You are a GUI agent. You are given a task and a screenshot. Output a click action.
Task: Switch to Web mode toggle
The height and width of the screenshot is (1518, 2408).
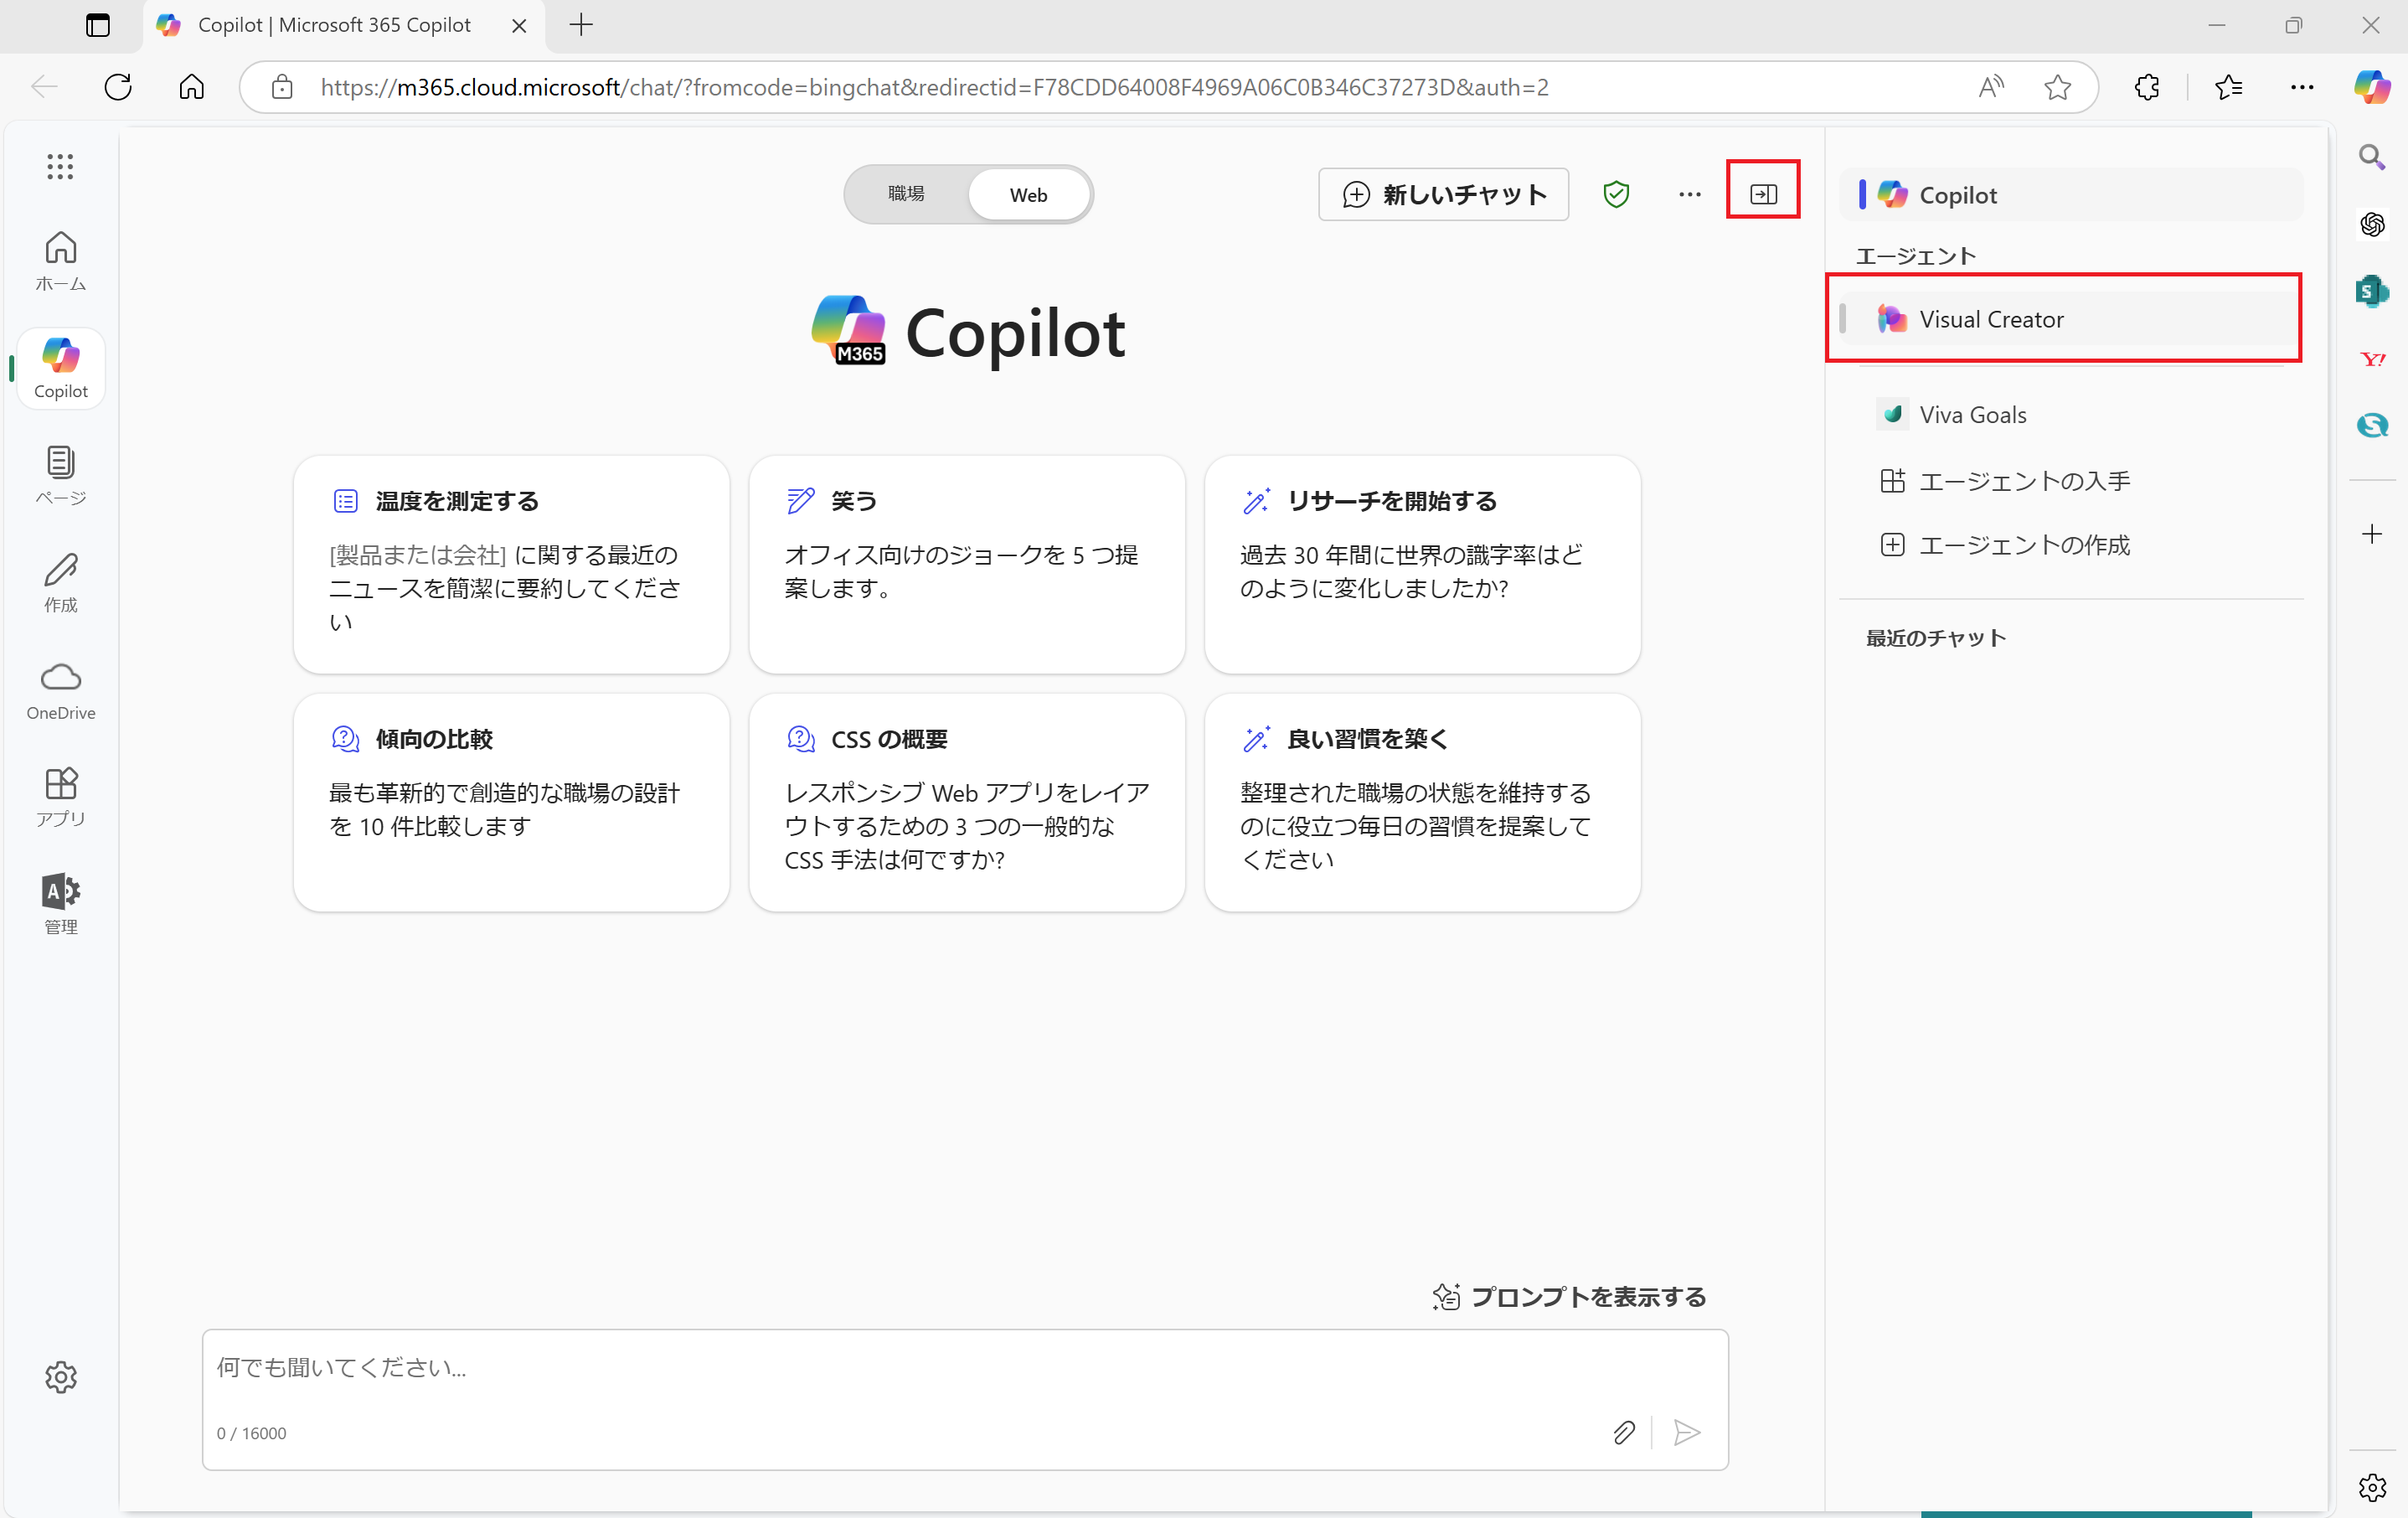pyautogui.click(x=1028, y=194)
